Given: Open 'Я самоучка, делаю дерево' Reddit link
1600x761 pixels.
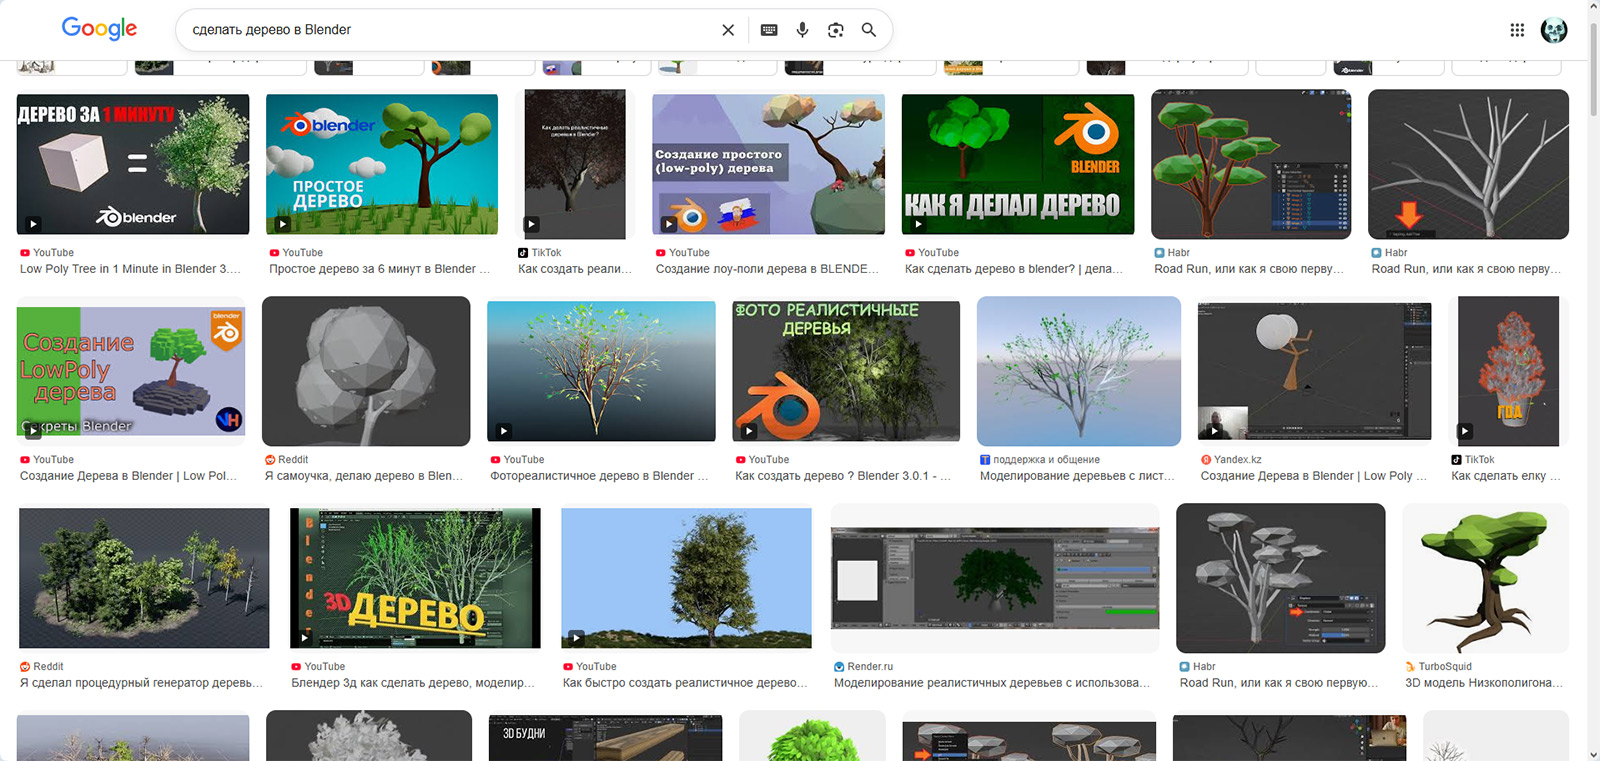Looking at the screenshot, I should (365, 476).
